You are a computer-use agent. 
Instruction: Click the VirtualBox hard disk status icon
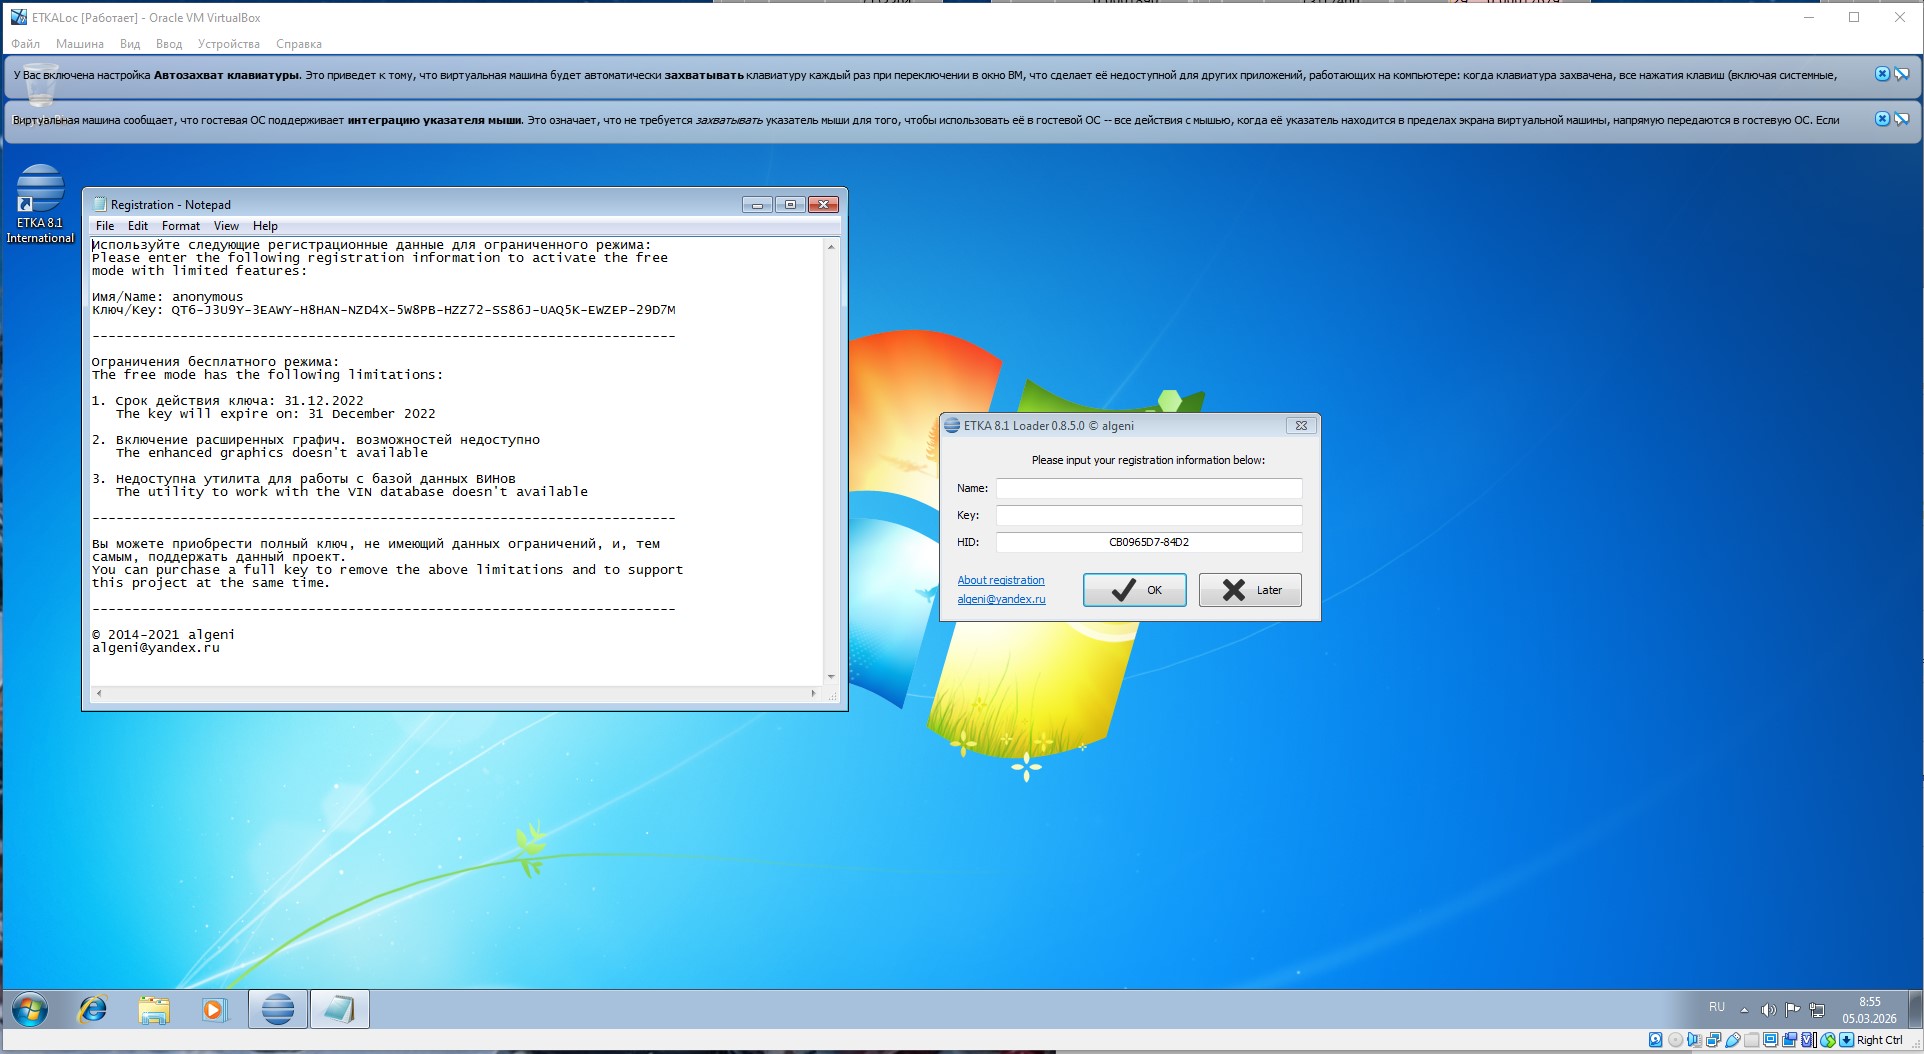1655,1041
